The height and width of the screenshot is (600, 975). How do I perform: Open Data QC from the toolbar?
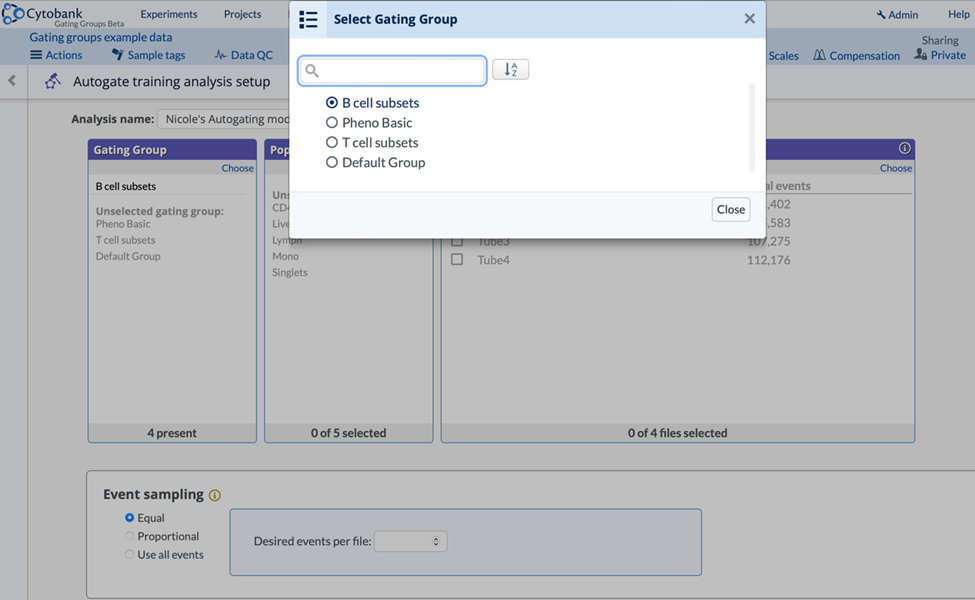[243, 55]
